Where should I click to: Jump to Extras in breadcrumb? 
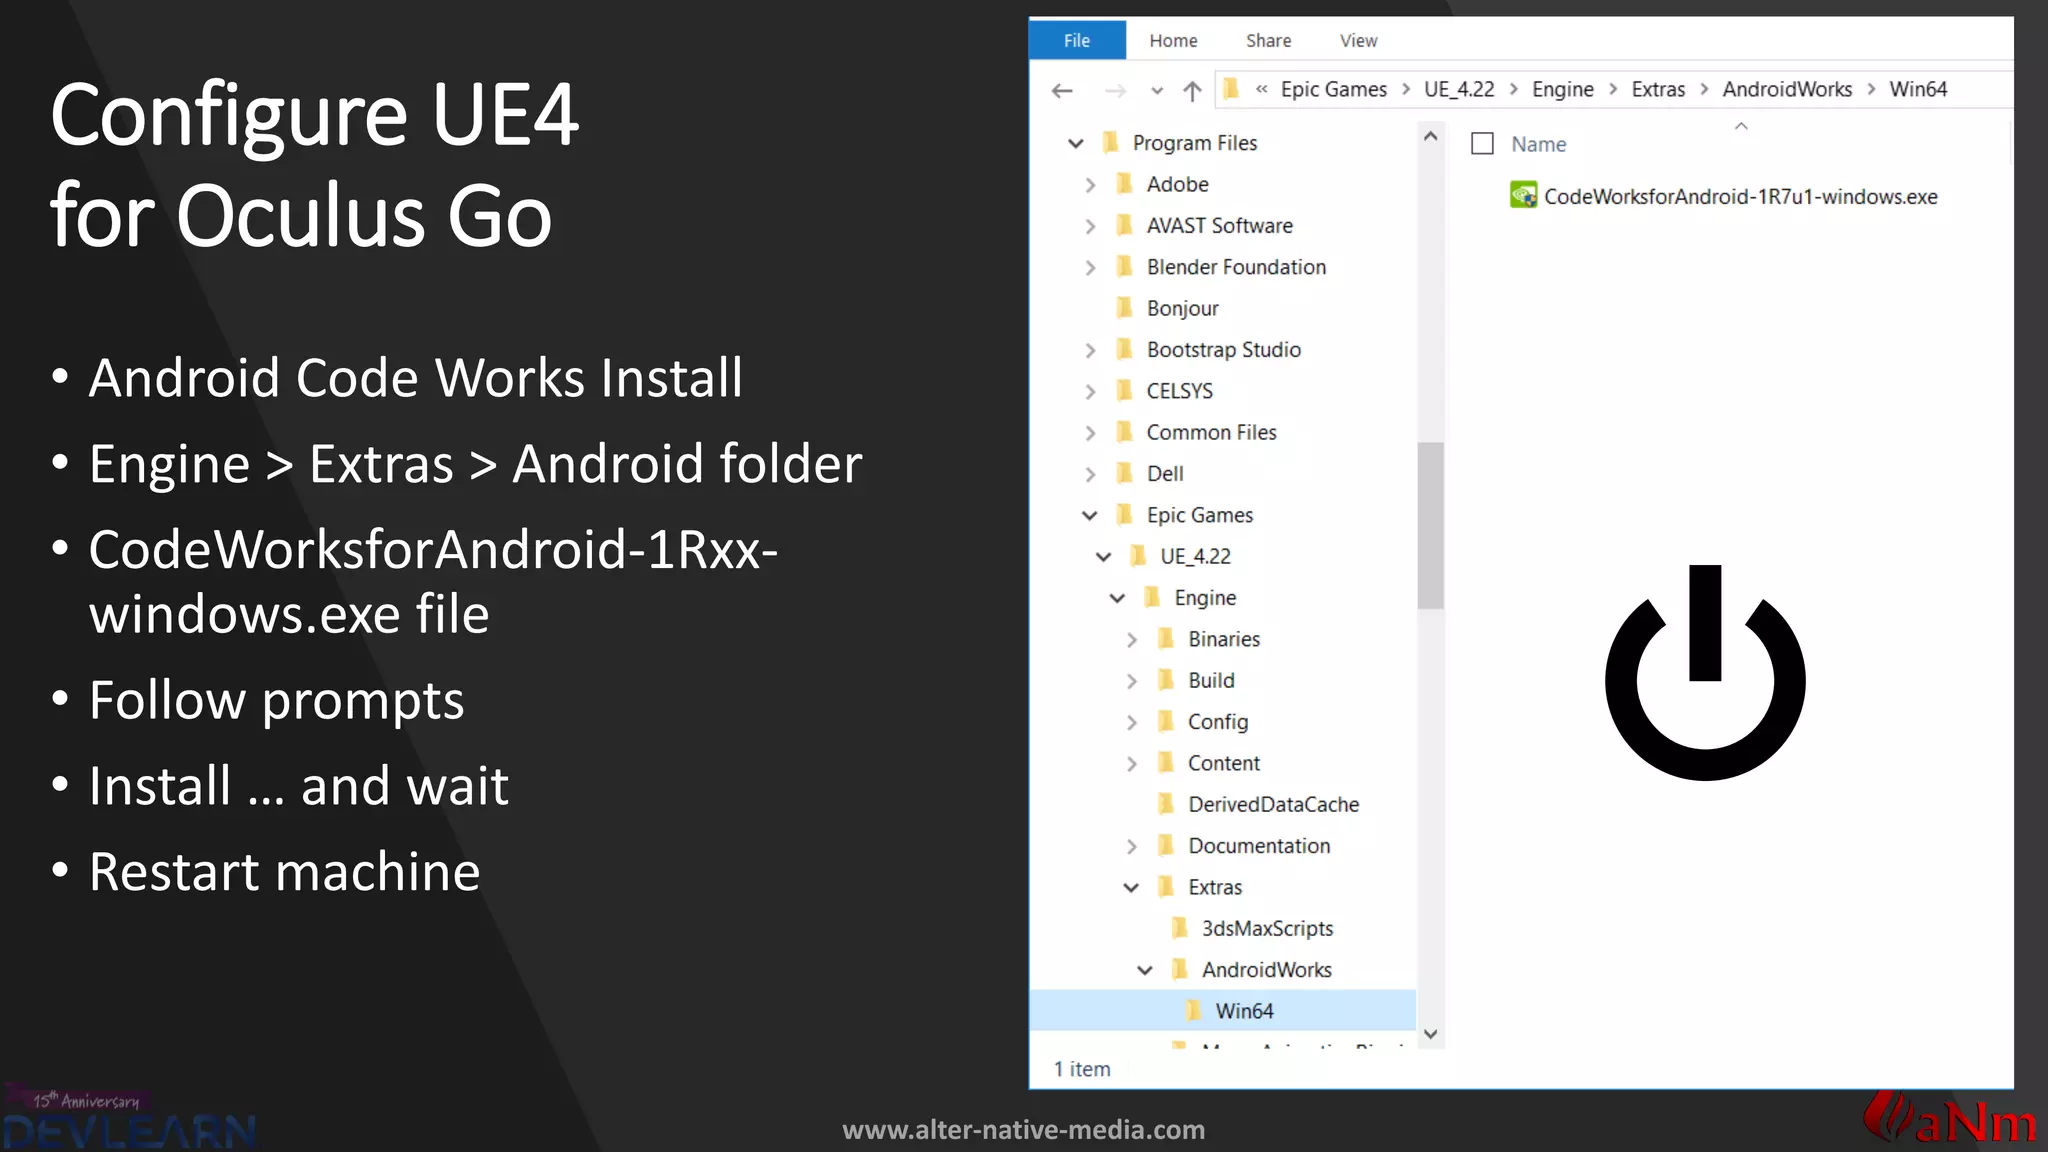[1658, 89]
